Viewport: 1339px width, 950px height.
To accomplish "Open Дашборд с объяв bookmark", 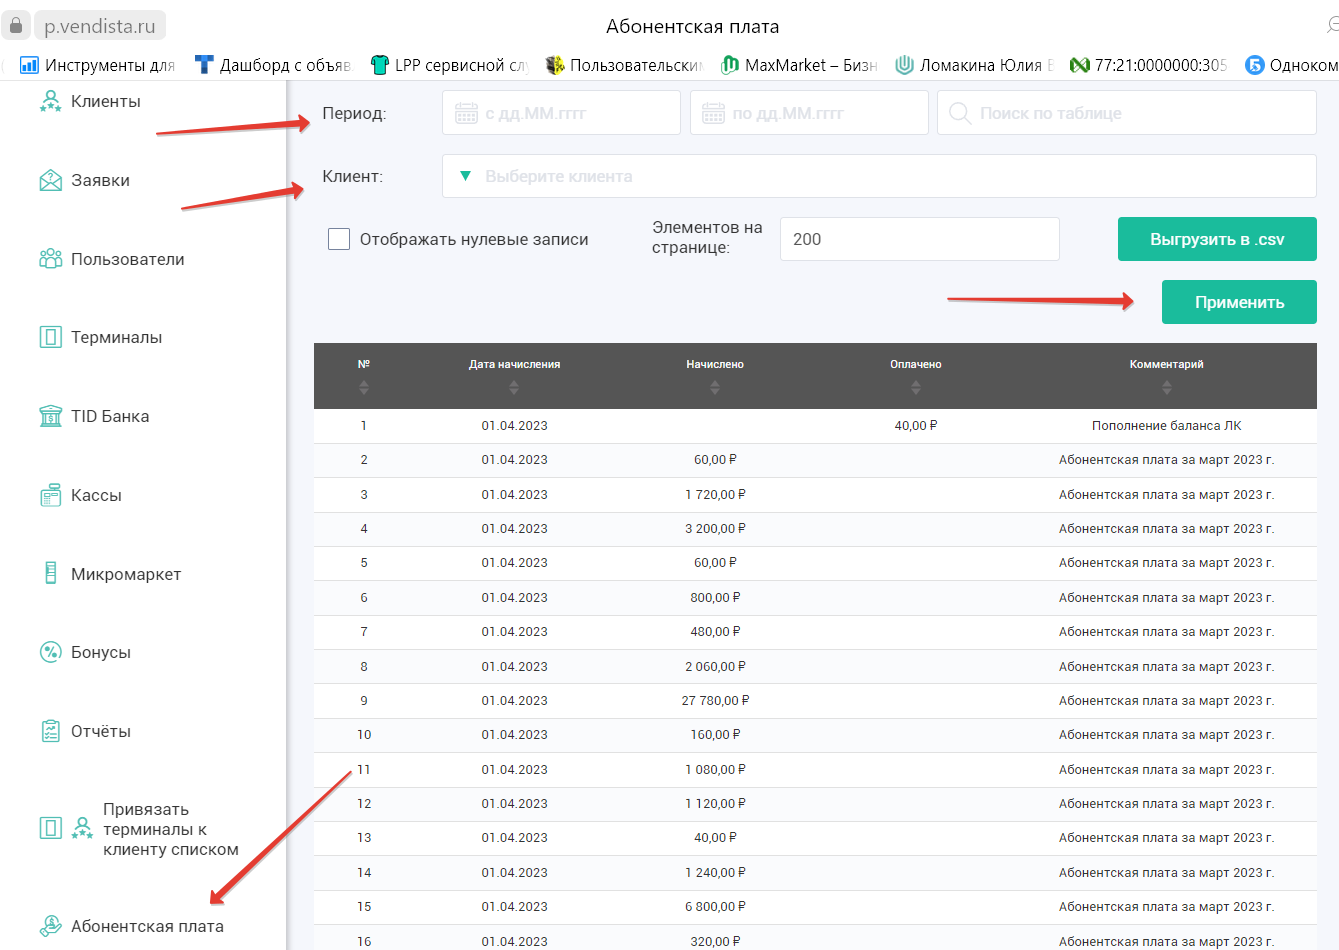I will click(x=272, y=65).
